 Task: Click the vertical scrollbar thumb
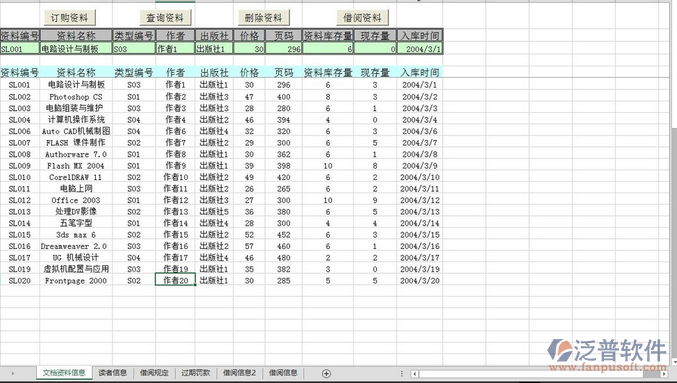click(x=674, y=242)
